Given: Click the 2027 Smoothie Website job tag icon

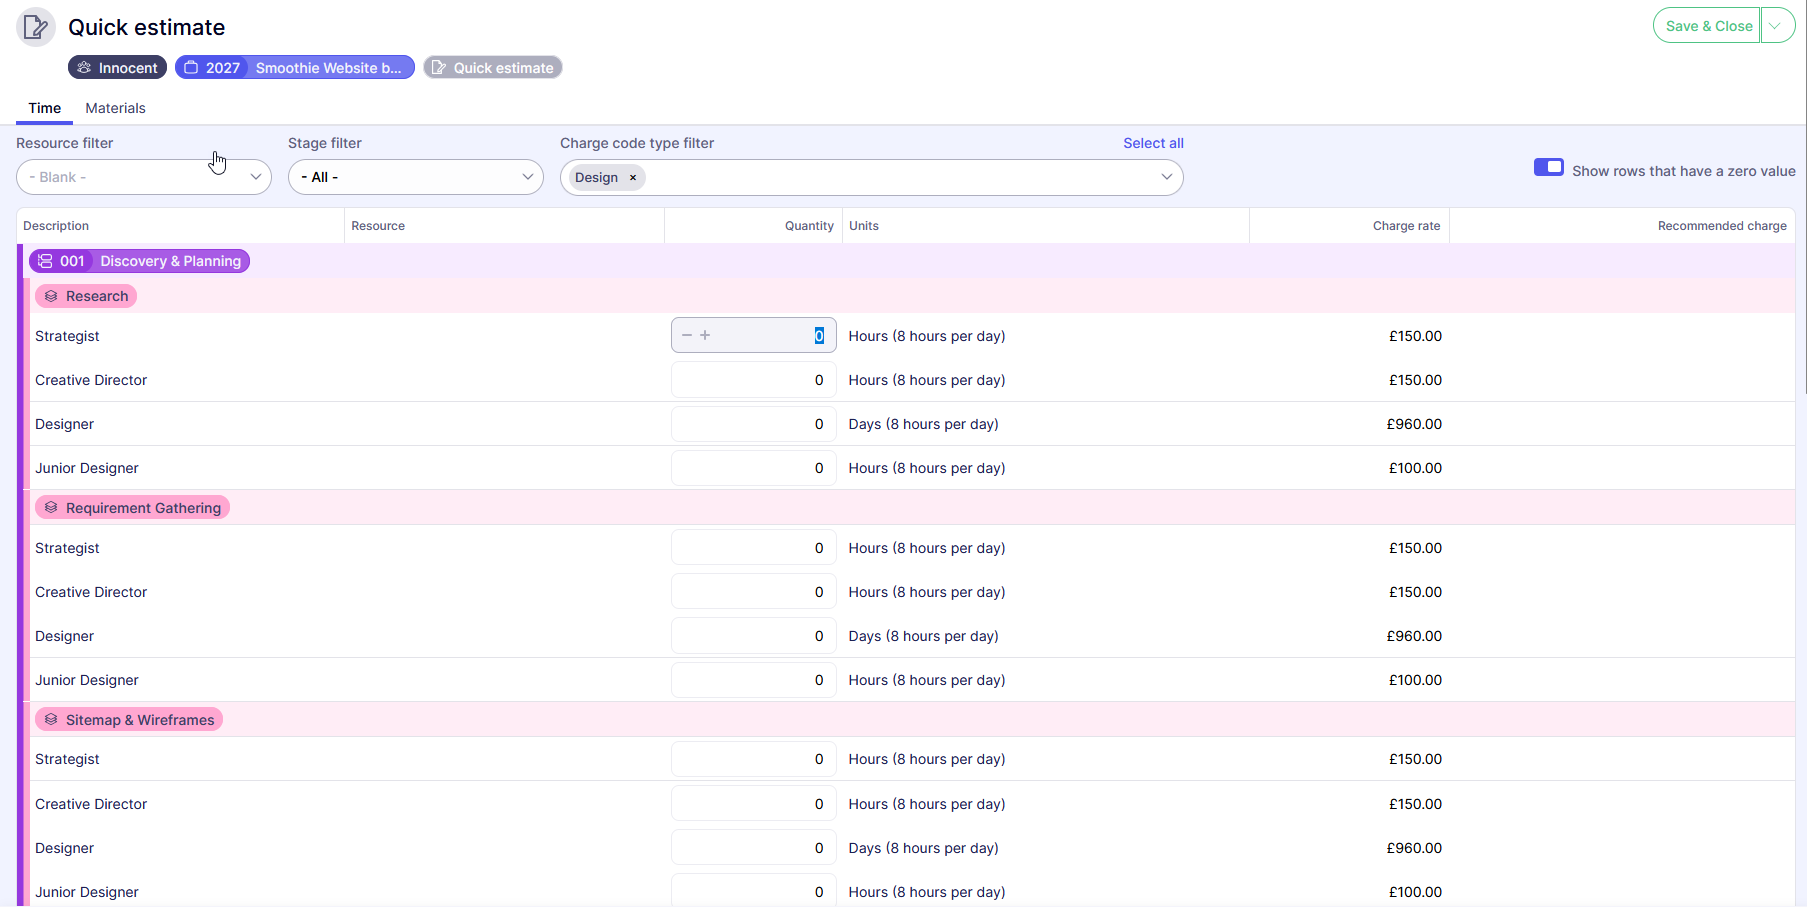Looking at the screenshot, I should 191,68.
